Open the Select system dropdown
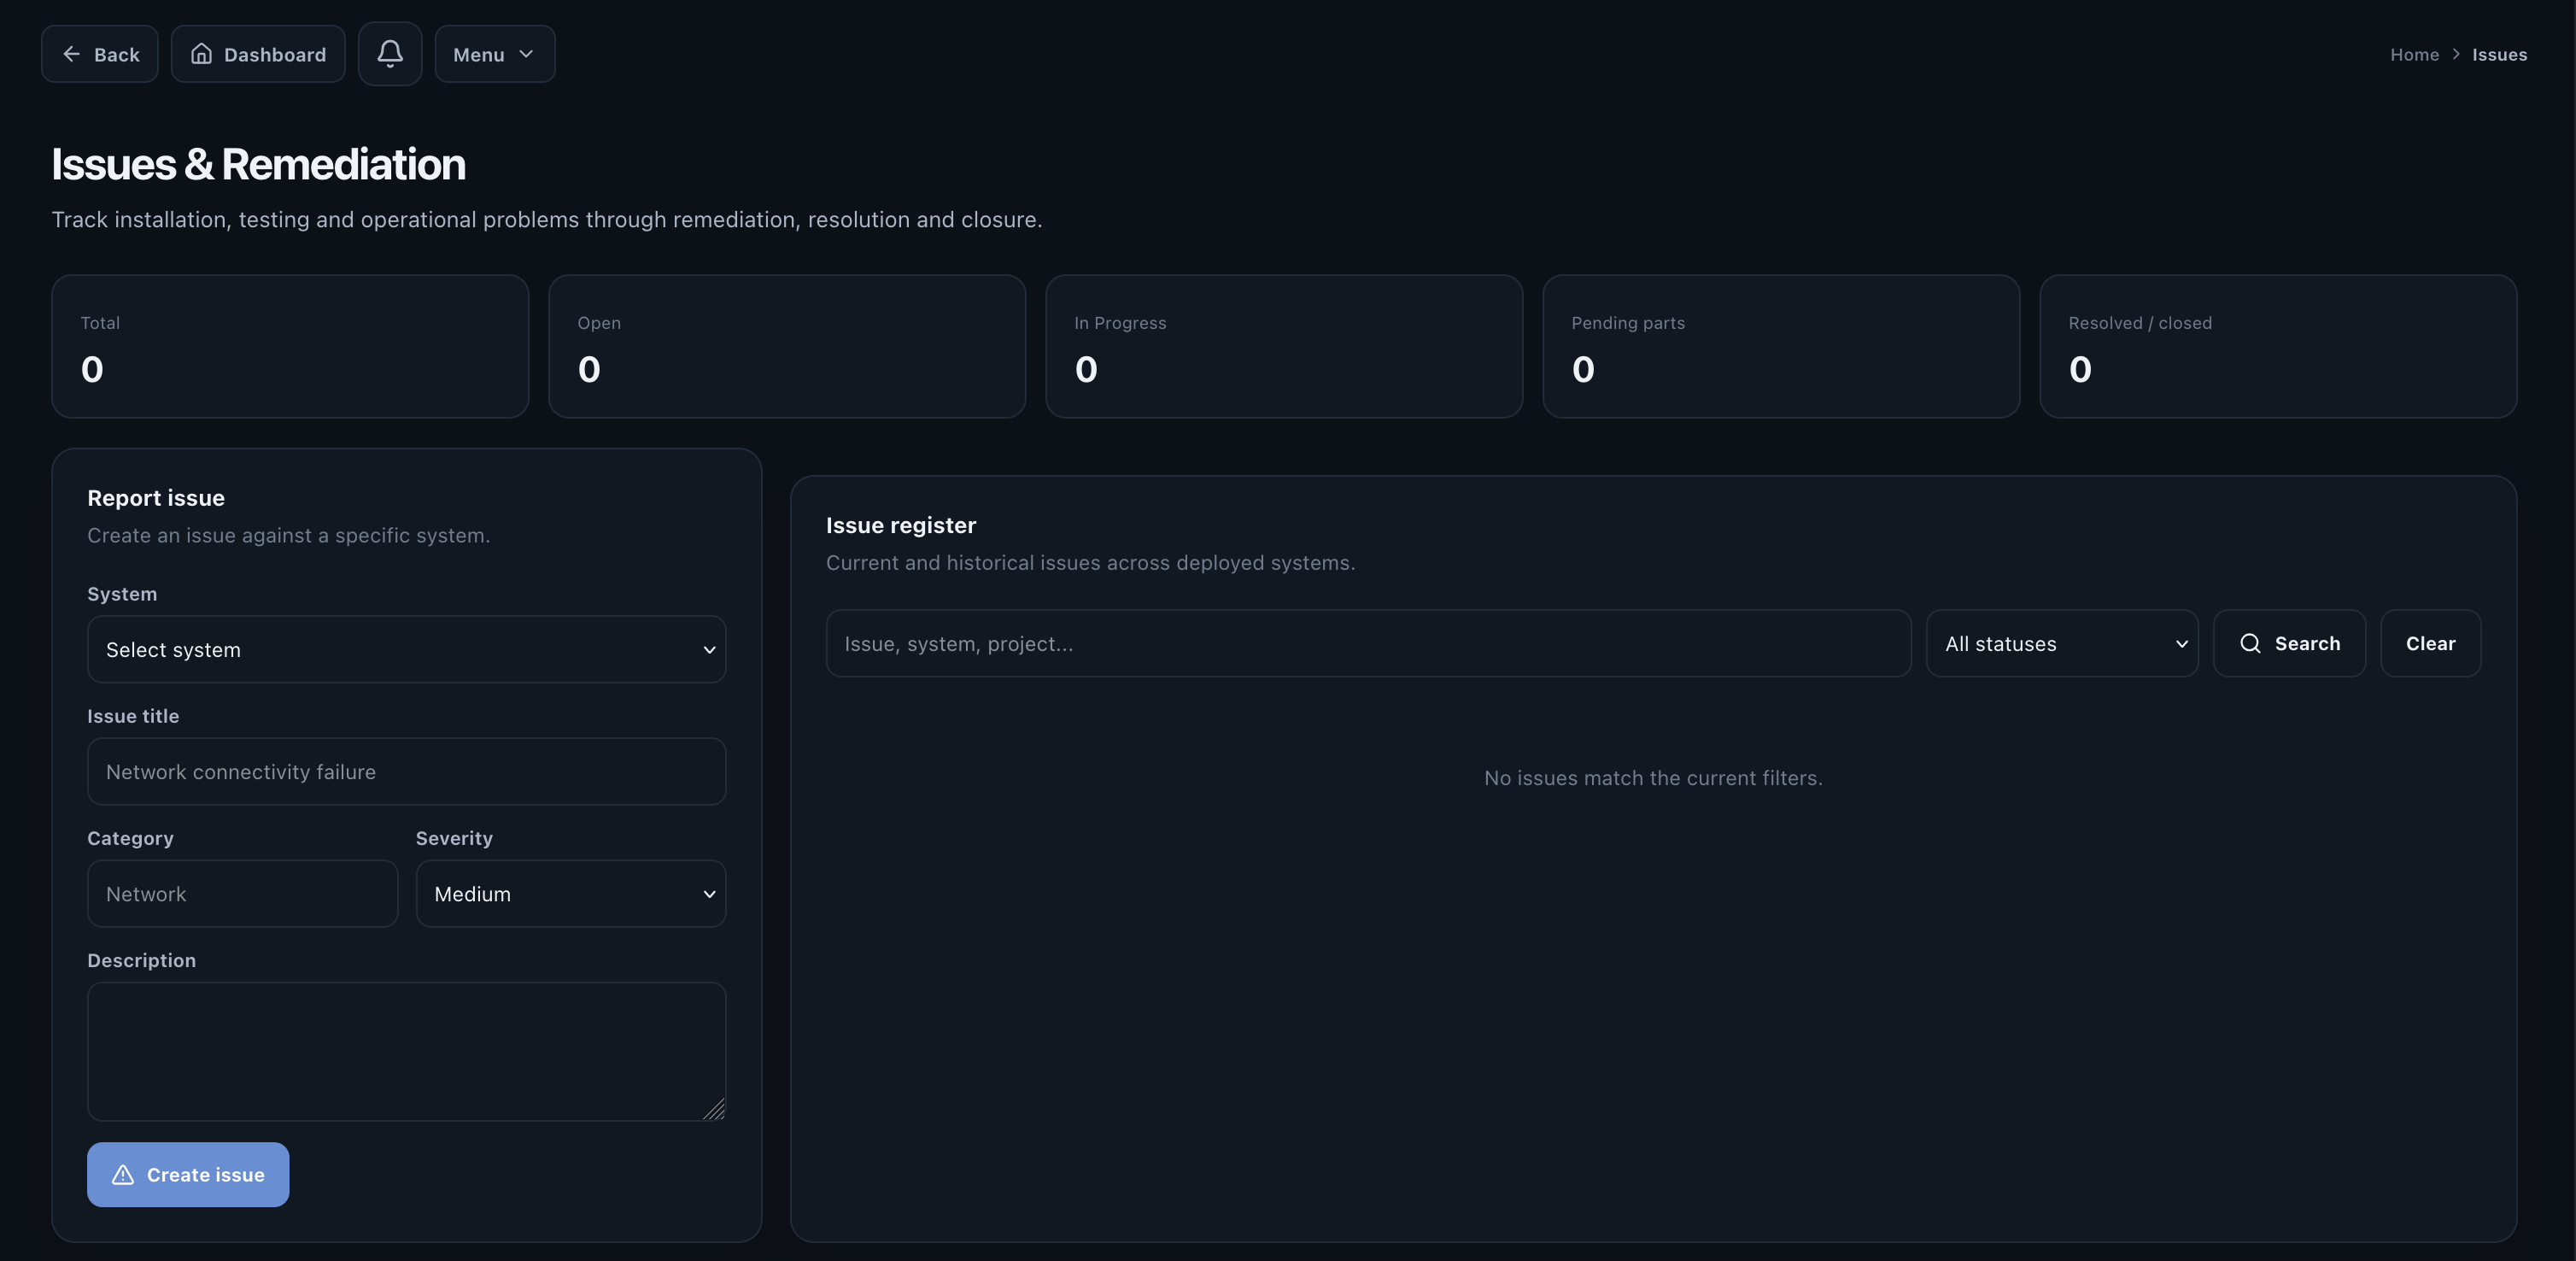 click(406, 649)
